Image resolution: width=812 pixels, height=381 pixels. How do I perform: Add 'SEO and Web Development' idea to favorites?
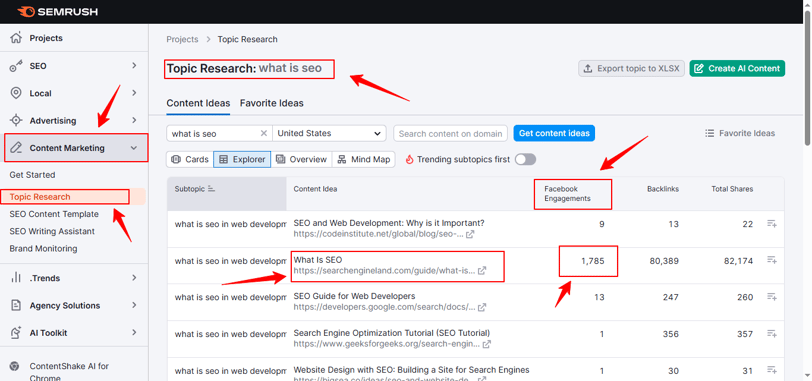[x=772, y=224]
